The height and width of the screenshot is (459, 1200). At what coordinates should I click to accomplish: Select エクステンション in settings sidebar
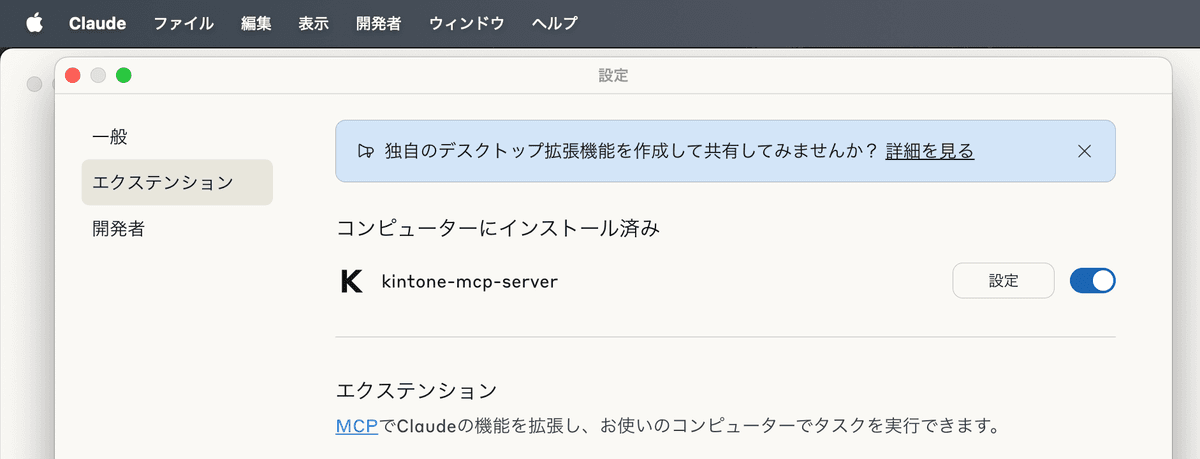(177, 182)
